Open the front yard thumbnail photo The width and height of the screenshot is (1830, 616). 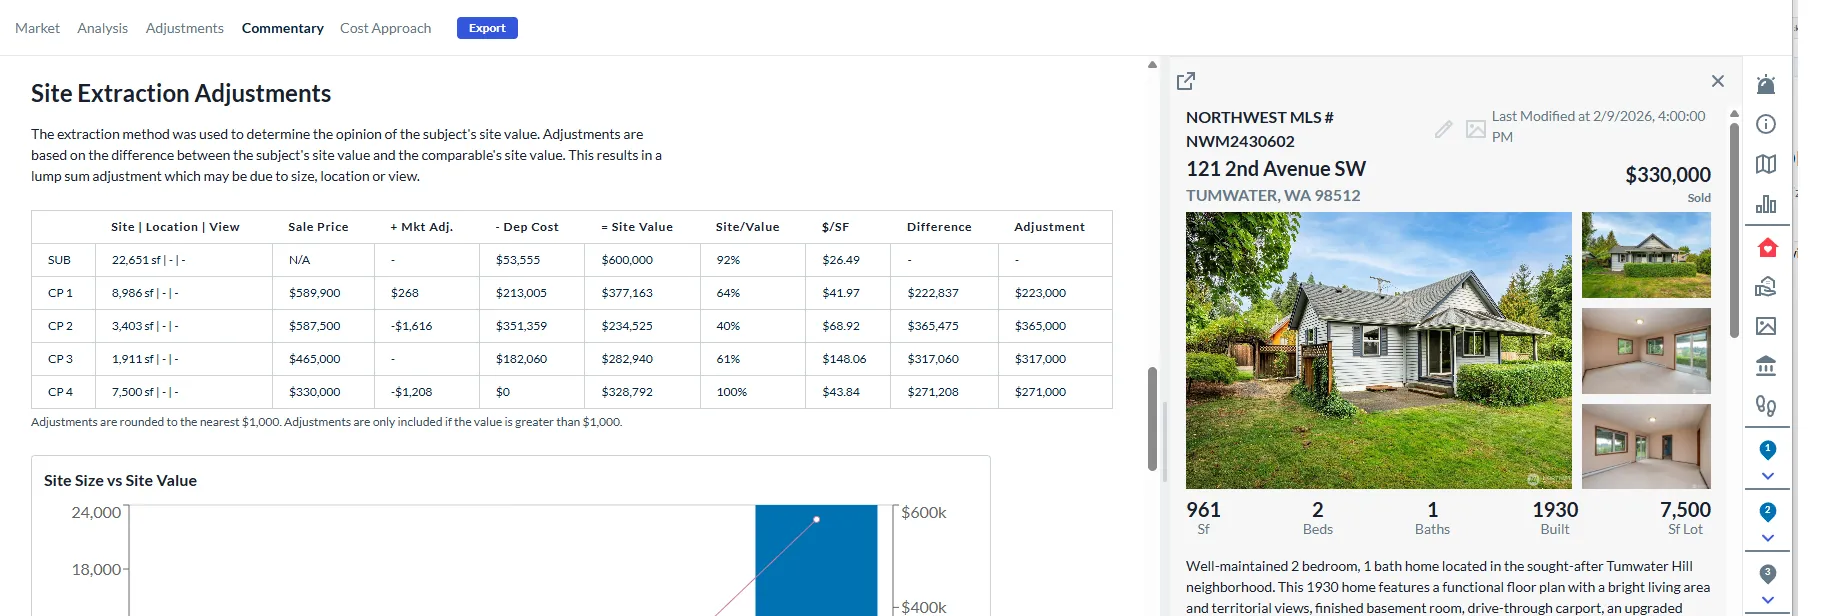pyautogui.click(x=1646, y=255)
